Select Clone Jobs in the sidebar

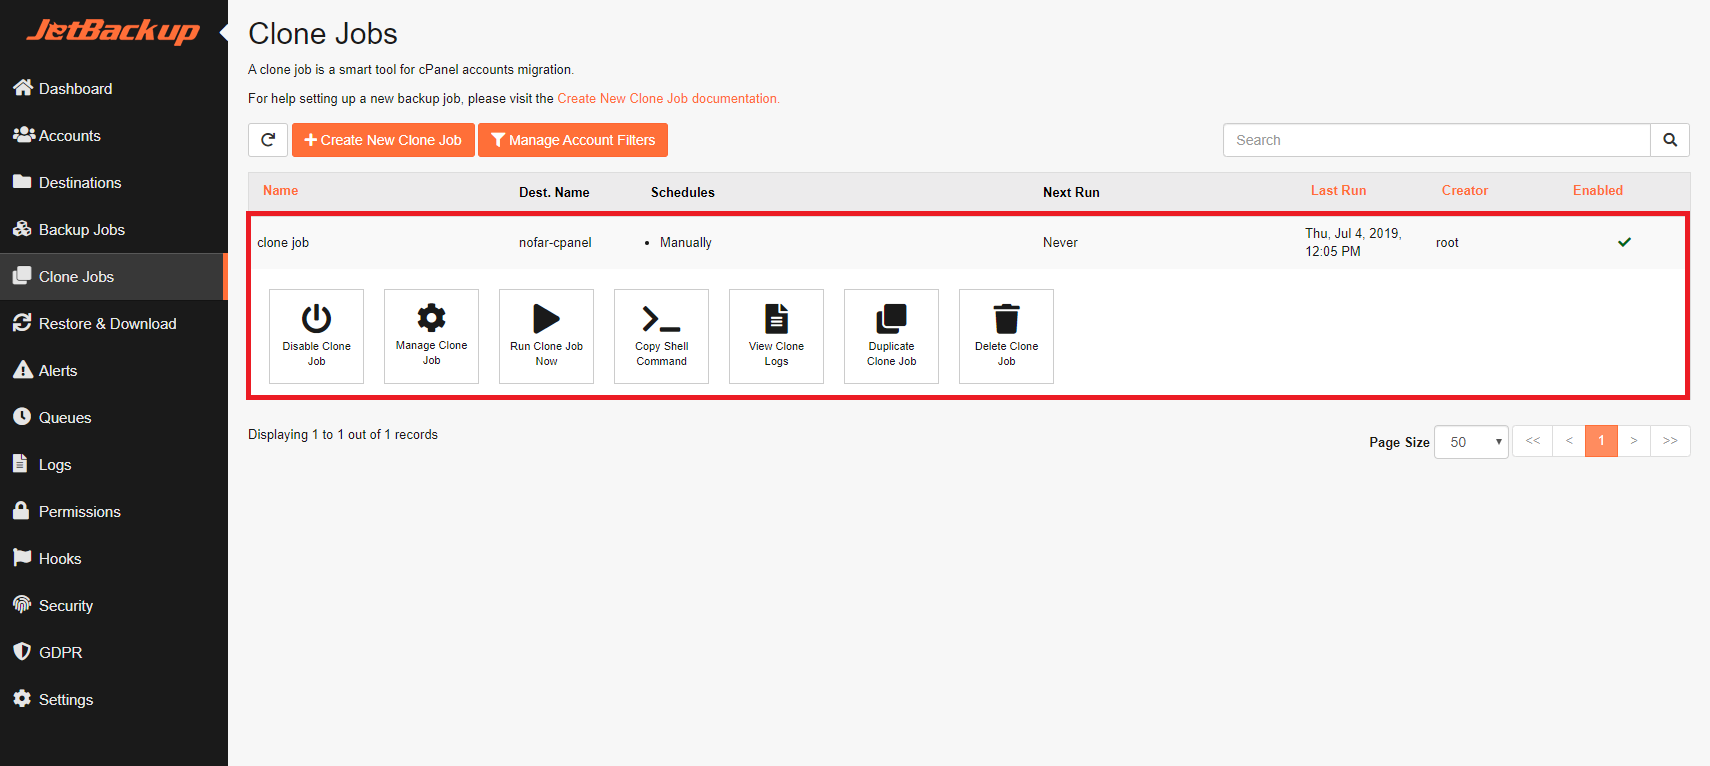tap(113, 276)
